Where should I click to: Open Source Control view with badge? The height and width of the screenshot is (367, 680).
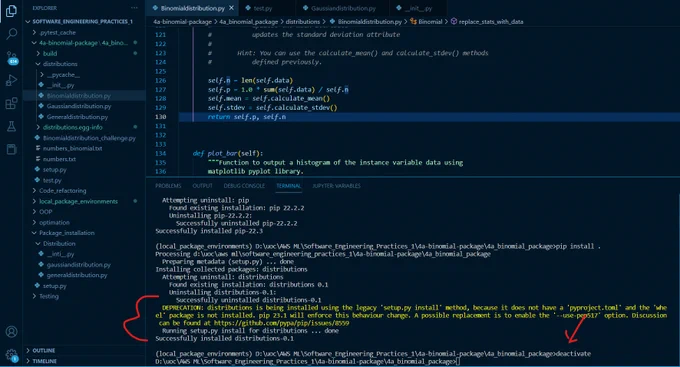pyautogui.click(x=11, y=58)
